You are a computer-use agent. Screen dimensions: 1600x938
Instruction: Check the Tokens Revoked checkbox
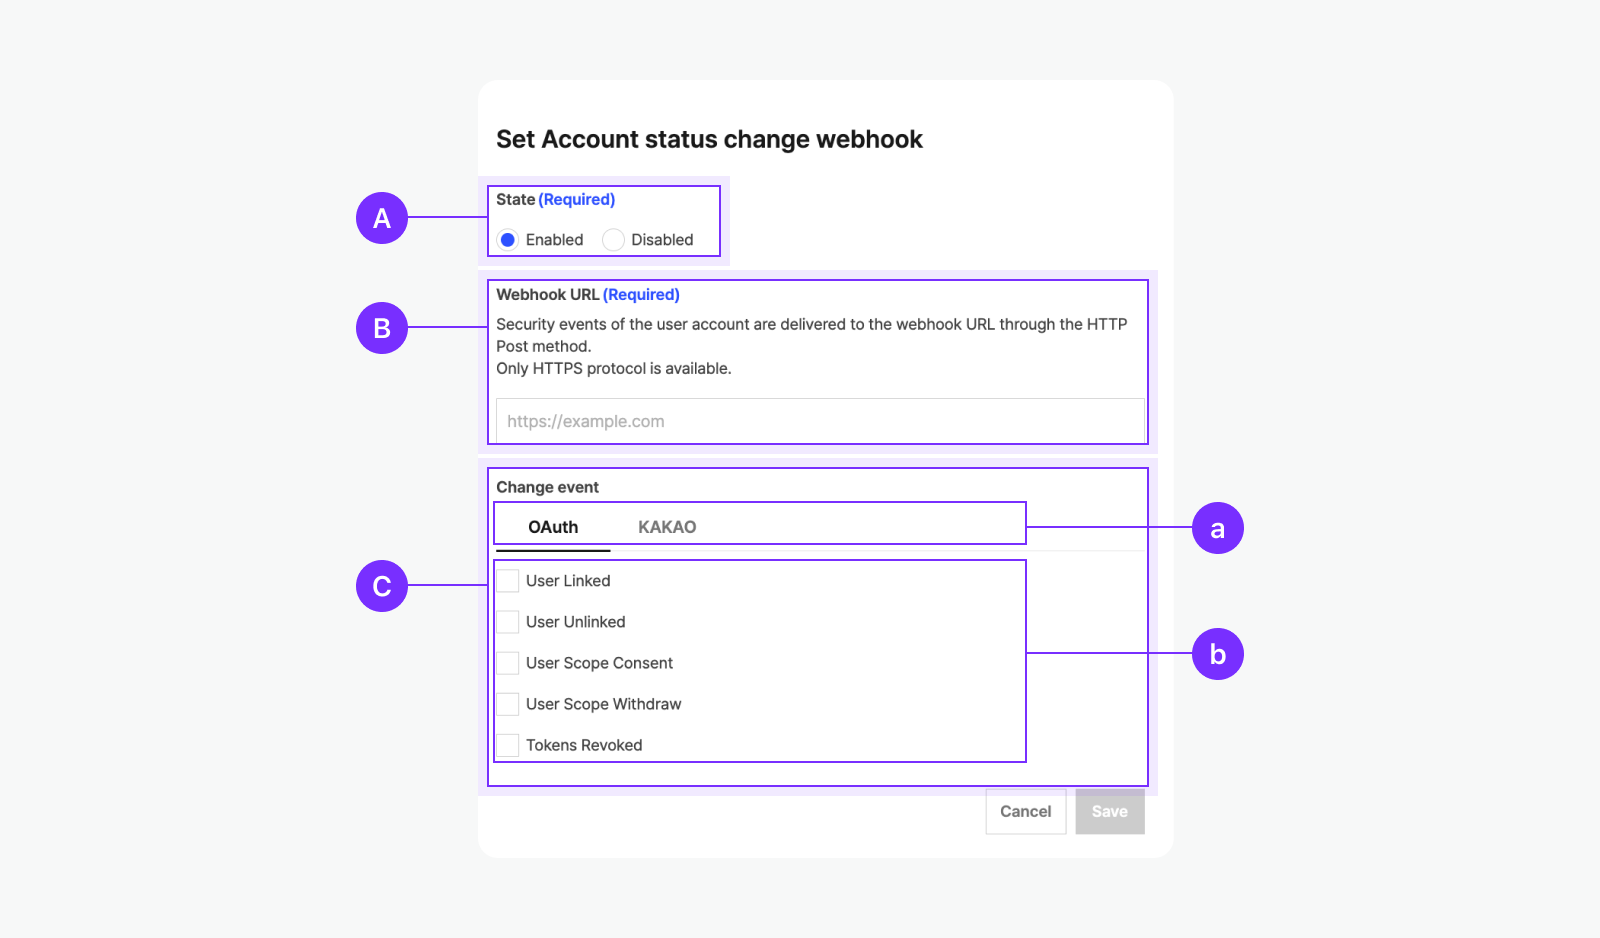click(x=508, y=745)
